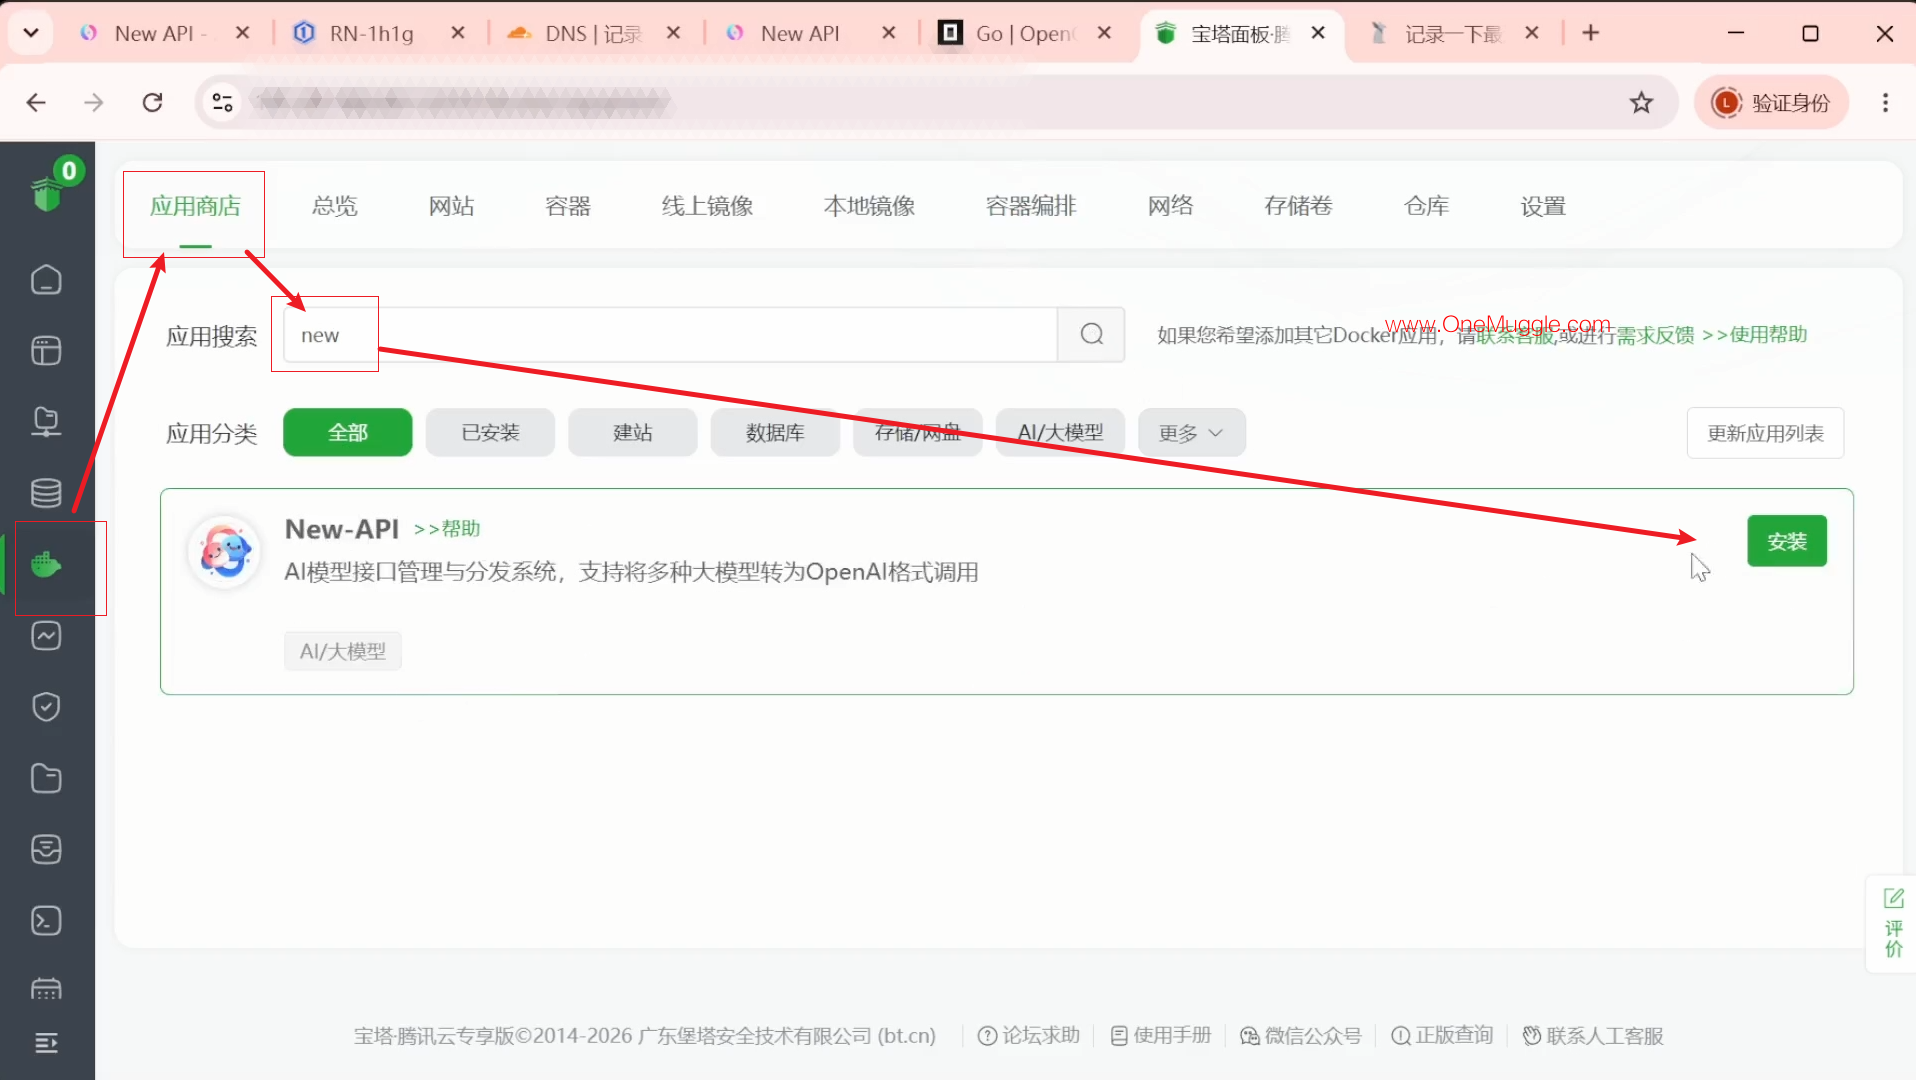The image size is (1916, 1080).
Task: Click the 更新应用列表 button
Action: (x=1765, y=433)
